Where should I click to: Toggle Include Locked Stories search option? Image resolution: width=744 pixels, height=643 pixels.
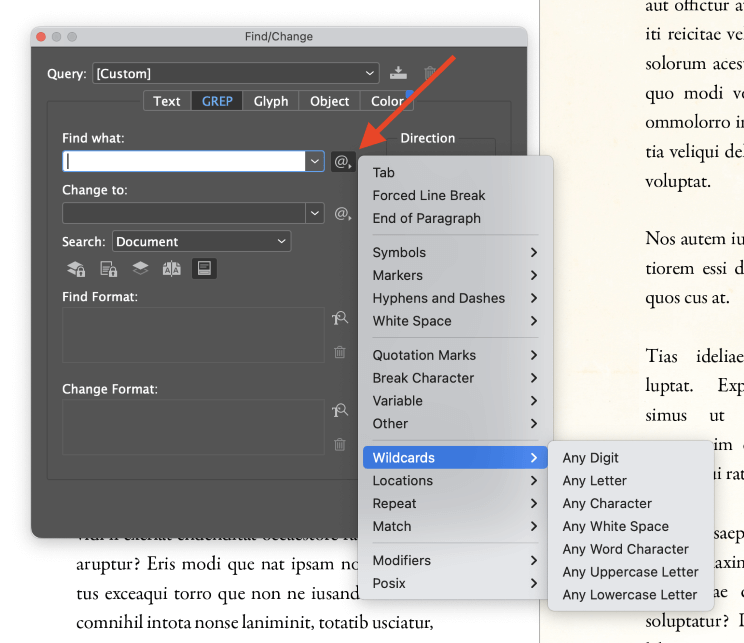click(109, 269)
